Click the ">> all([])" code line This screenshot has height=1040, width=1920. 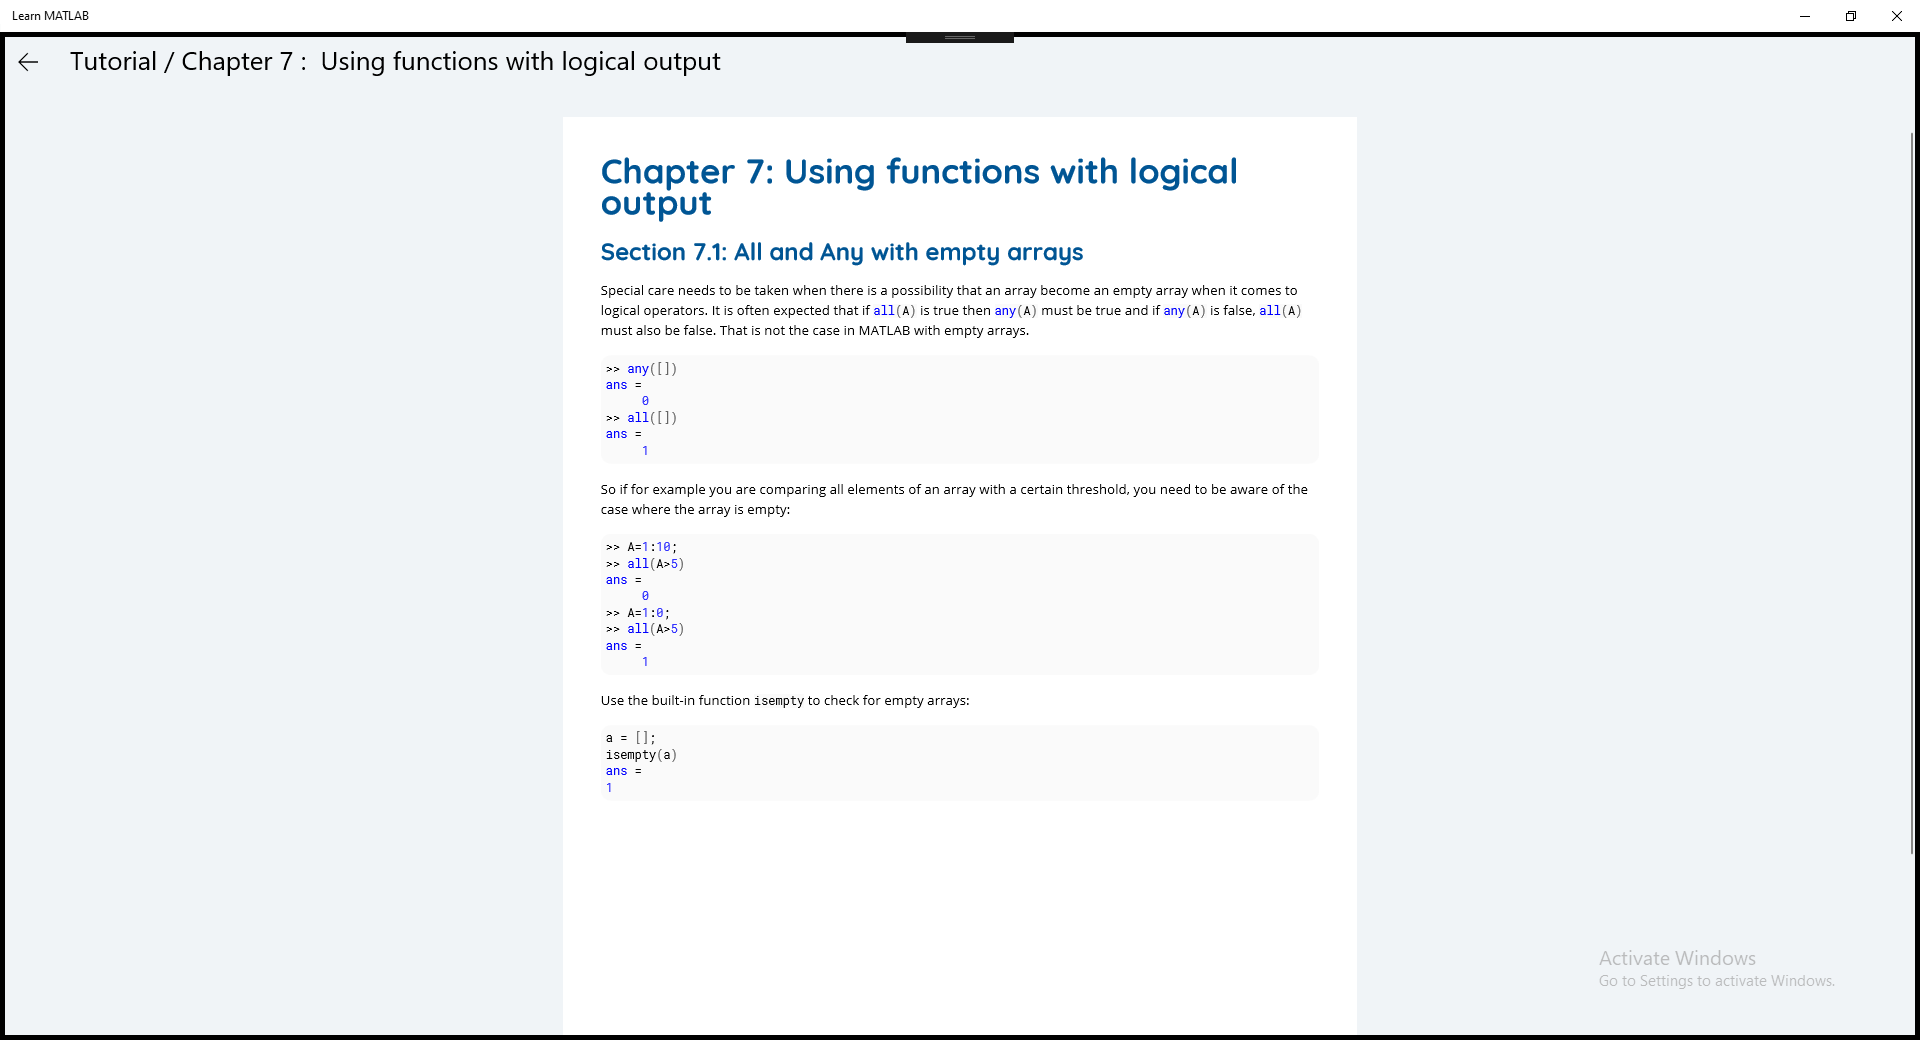point(641,418)
